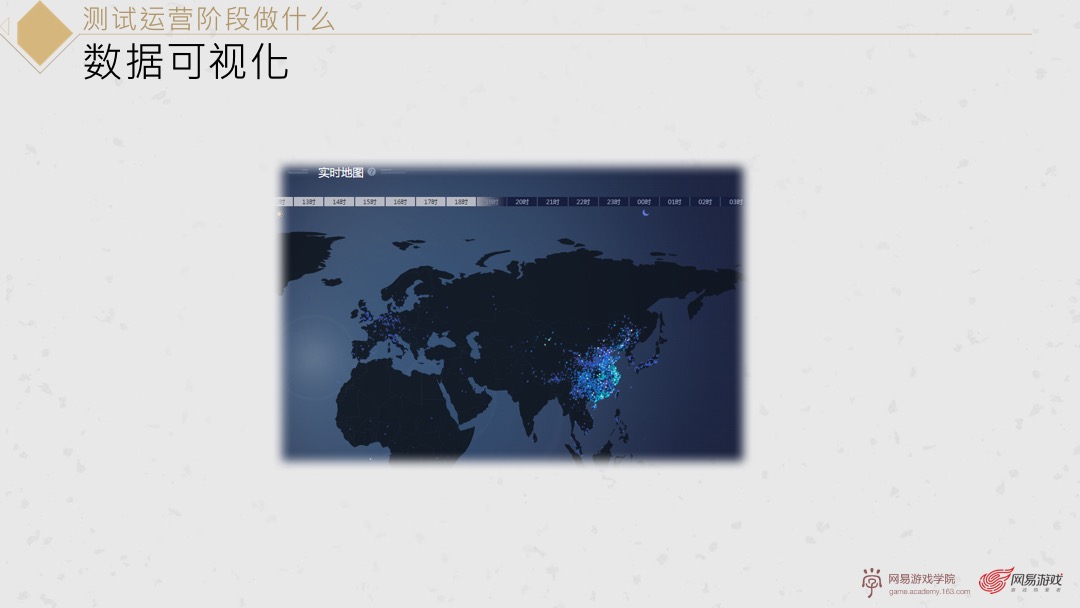
Task: Click the question-mark badge next to 实时地图
Action: [x=372, y=172]
